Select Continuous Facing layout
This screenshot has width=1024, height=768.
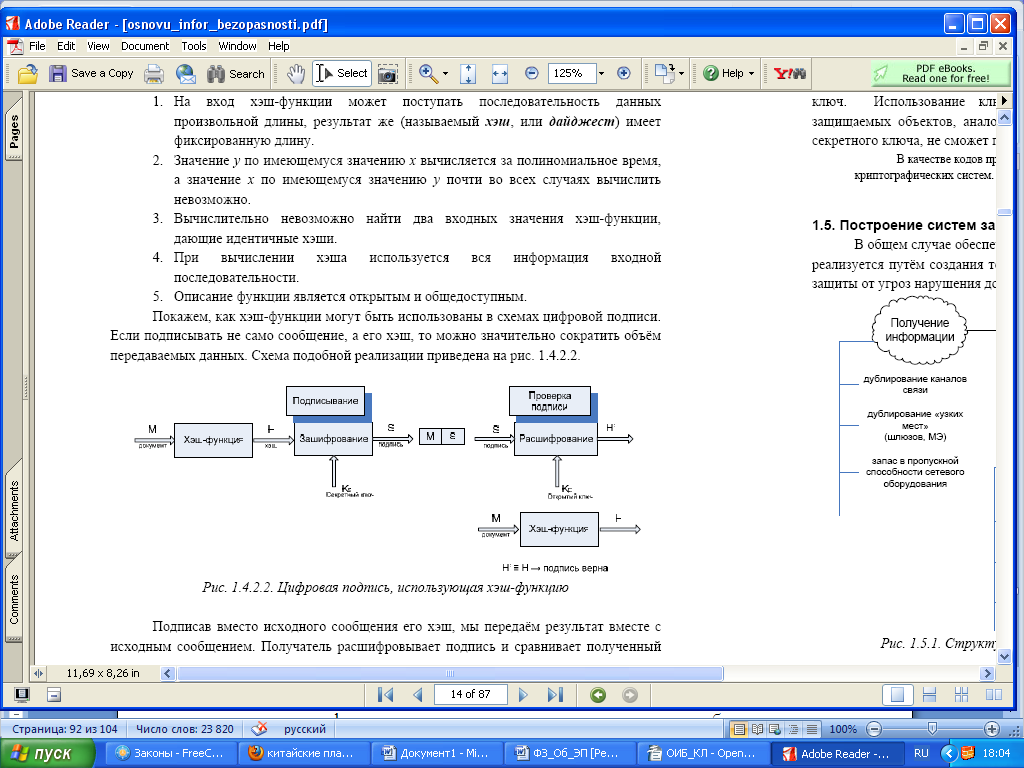tap(961, 694)
